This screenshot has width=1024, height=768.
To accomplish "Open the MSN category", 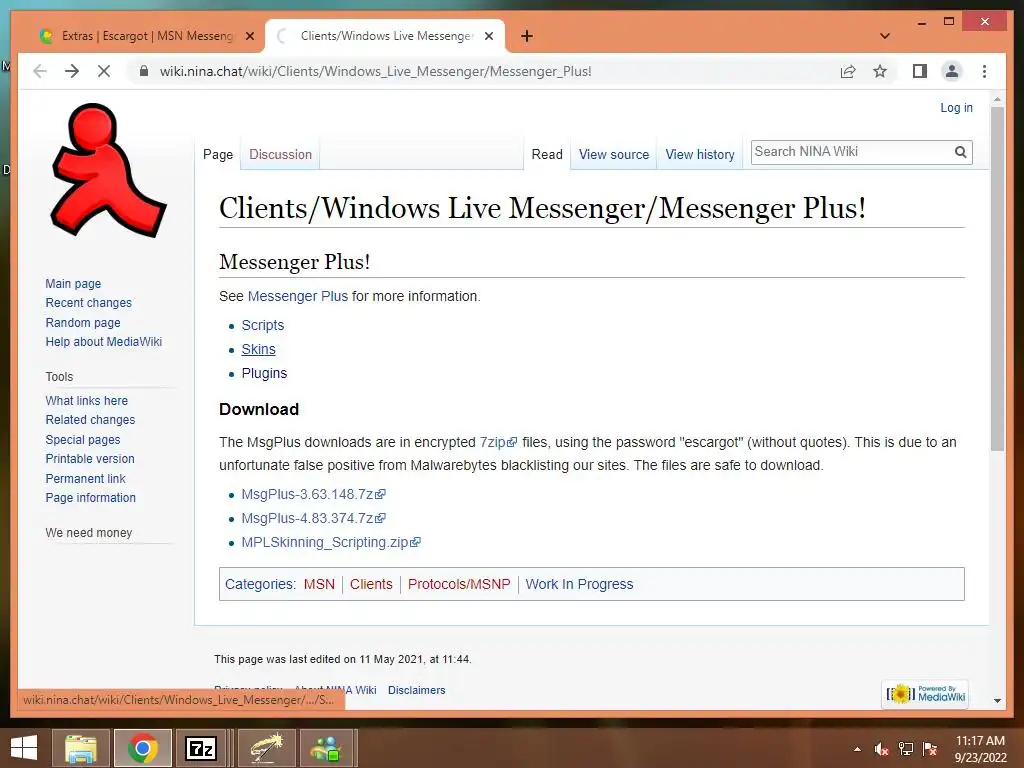I will pos(319,584).
